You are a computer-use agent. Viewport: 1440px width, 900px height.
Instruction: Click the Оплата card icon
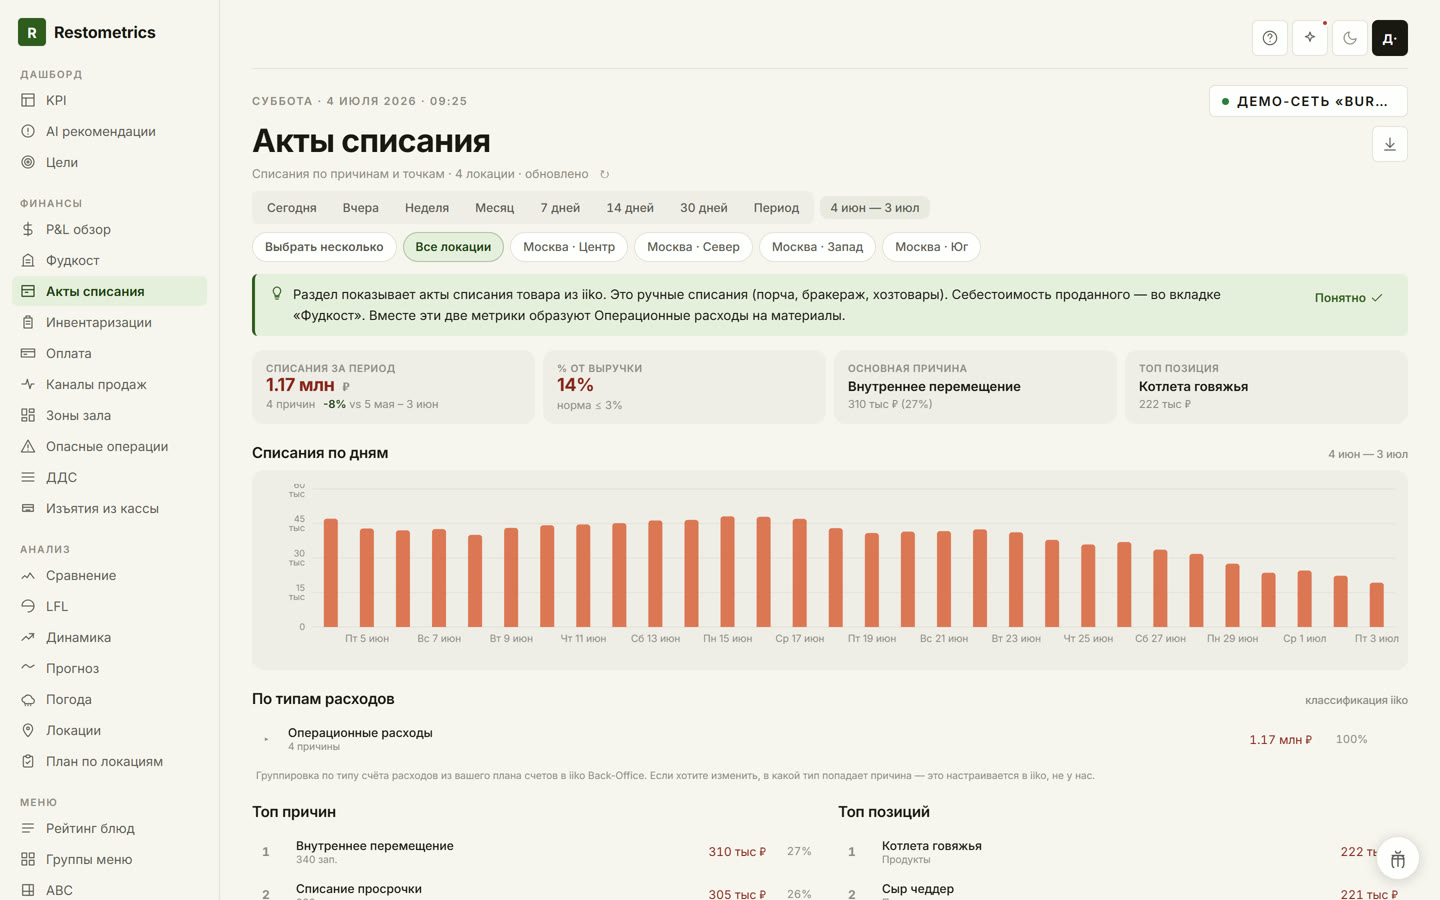pyautogui.click(x=28, y=353)
